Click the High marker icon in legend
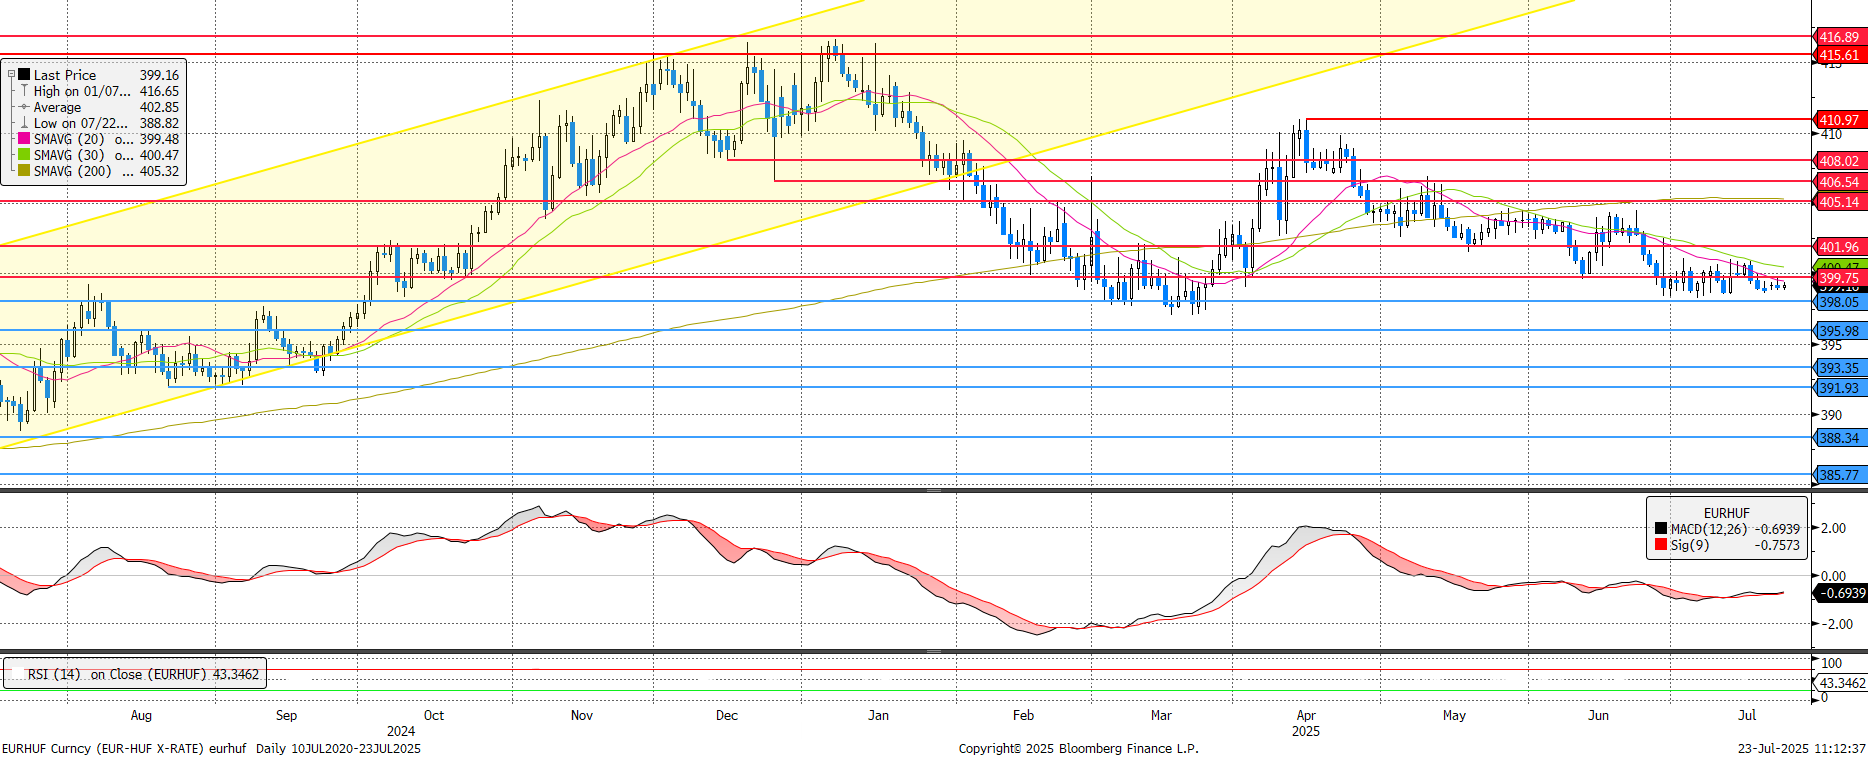 point(24,91)
